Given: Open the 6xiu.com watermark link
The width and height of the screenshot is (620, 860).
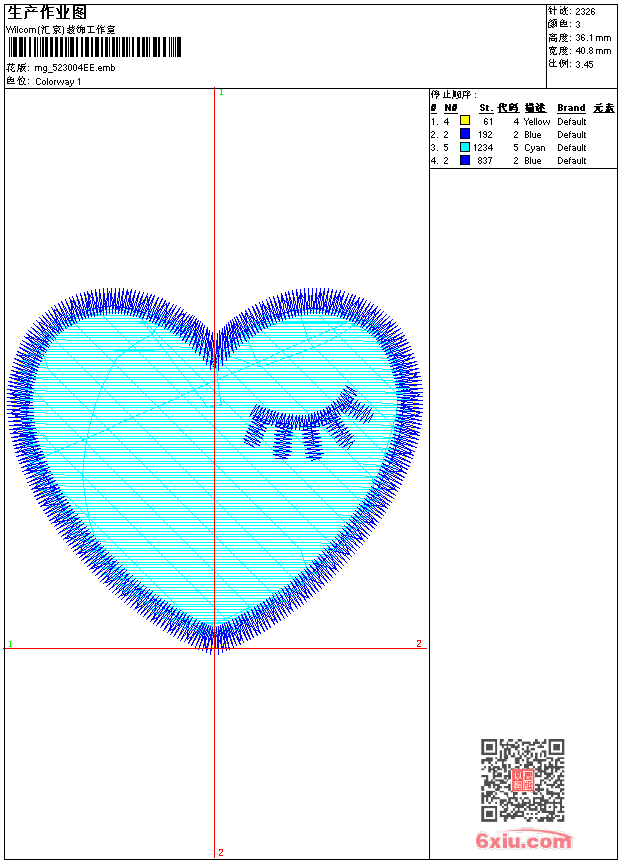Looking at the screenshot, I should (524, 841).
